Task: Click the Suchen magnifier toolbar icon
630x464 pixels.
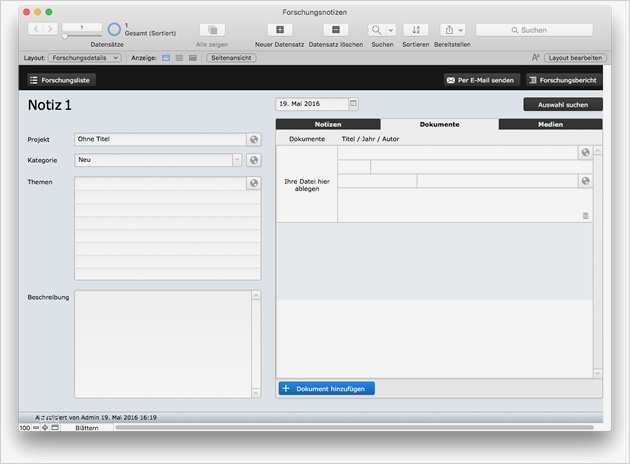Action: pyautogui.click(x=376, y=30)
